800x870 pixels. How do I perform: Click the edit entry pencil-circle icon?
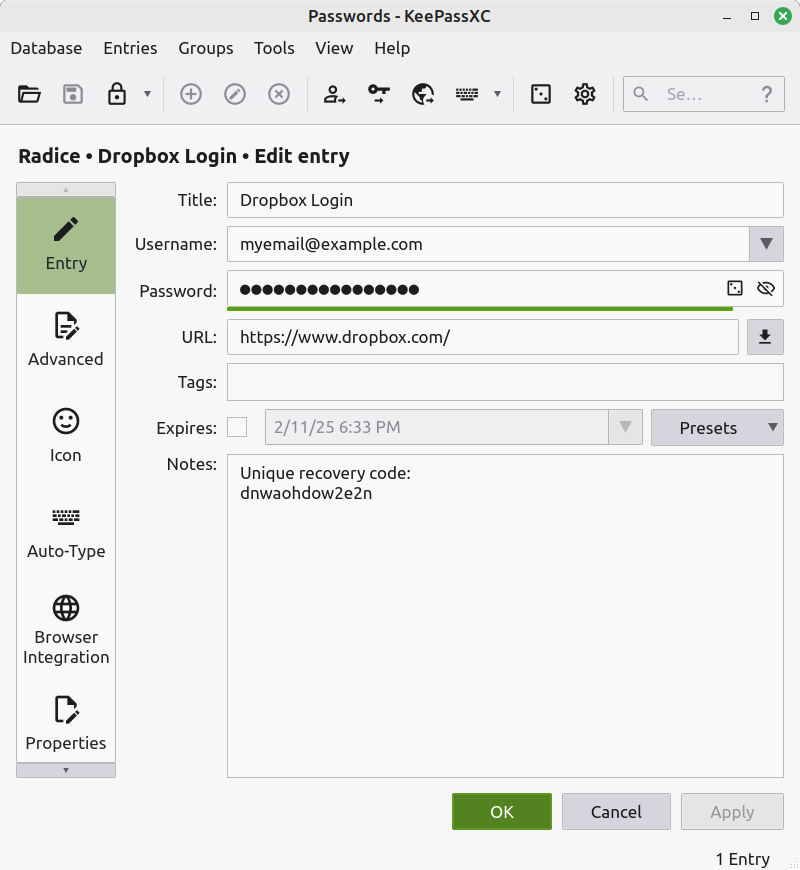(x=235, y=94)
